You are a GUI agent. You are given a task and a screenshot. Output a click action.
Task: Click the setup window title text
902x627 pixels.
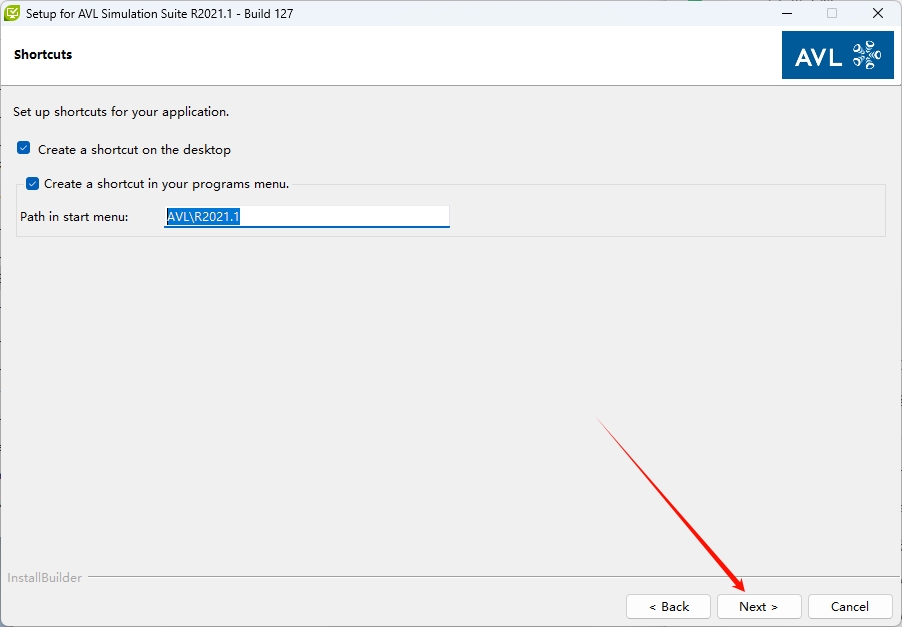[x=160, y=14]
